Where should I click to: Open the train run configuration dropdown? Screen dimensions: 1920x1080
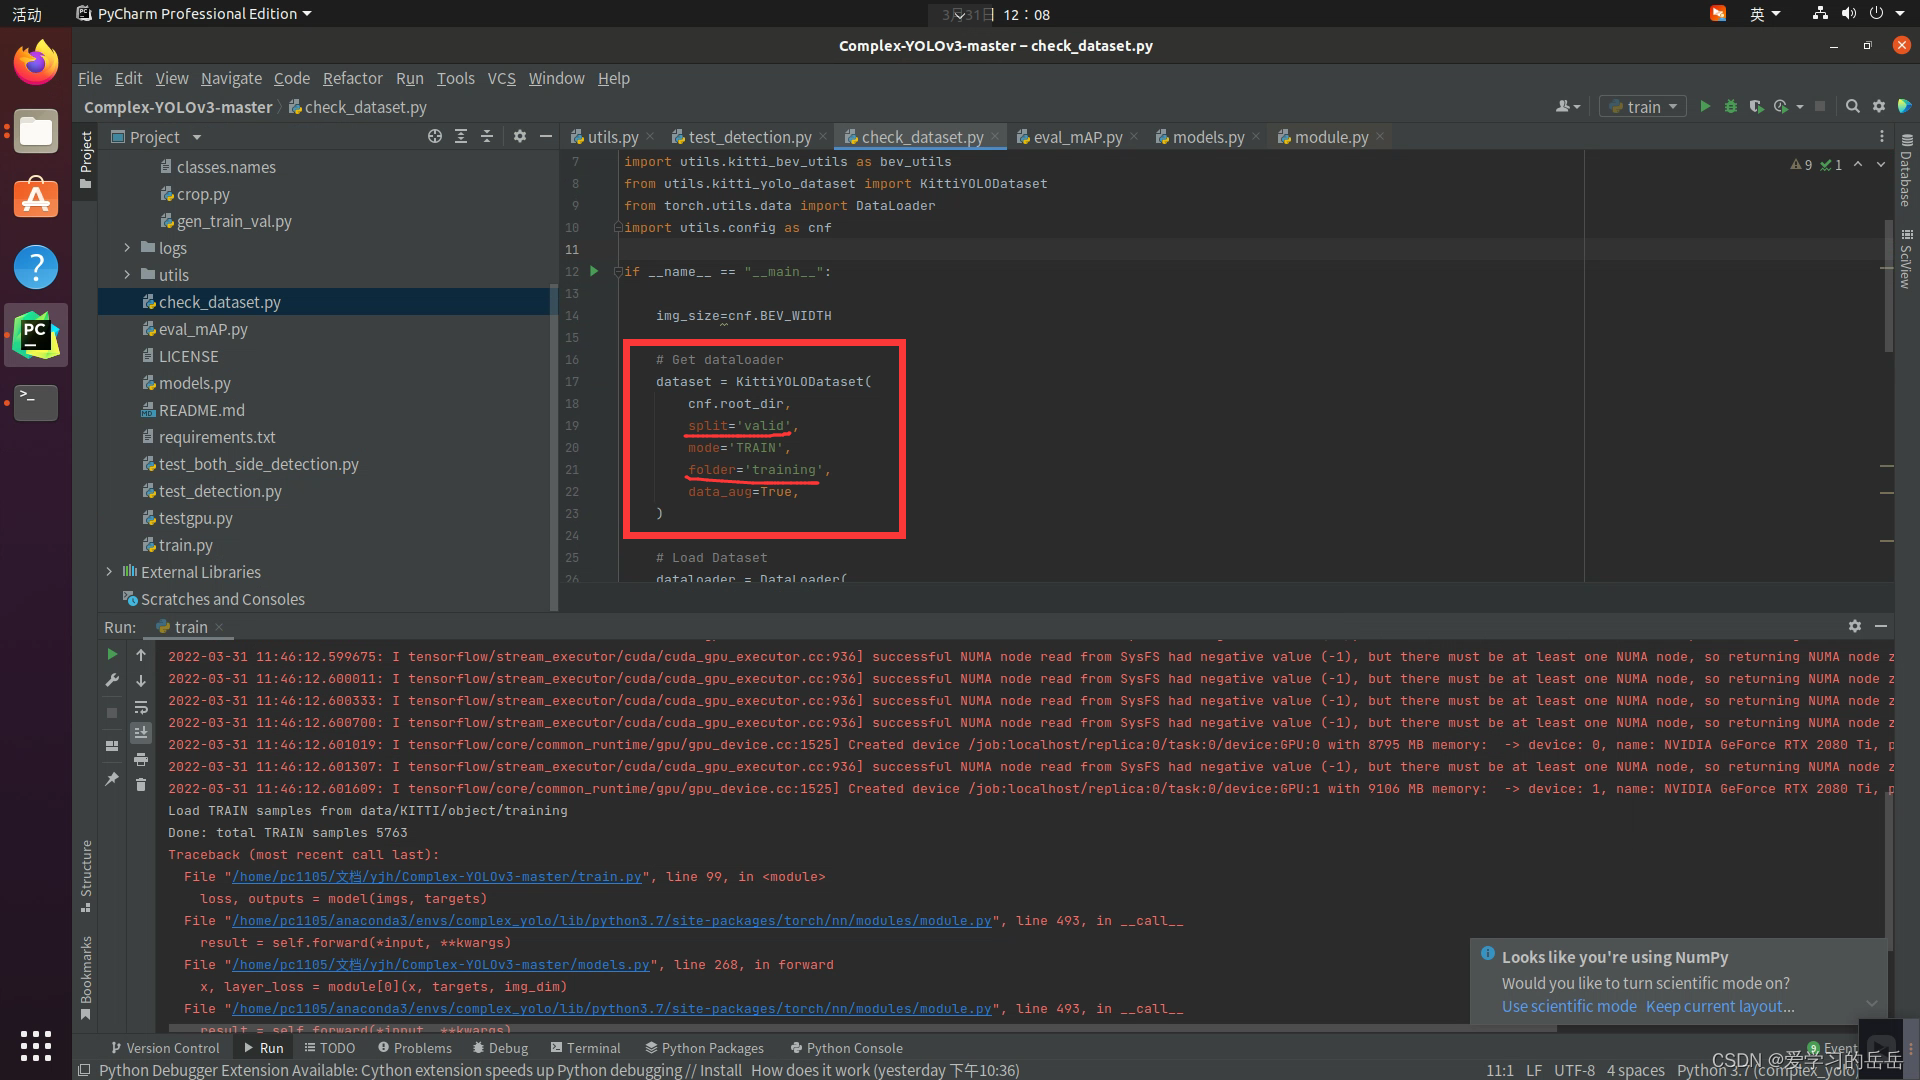click(x=1644, y=106)
